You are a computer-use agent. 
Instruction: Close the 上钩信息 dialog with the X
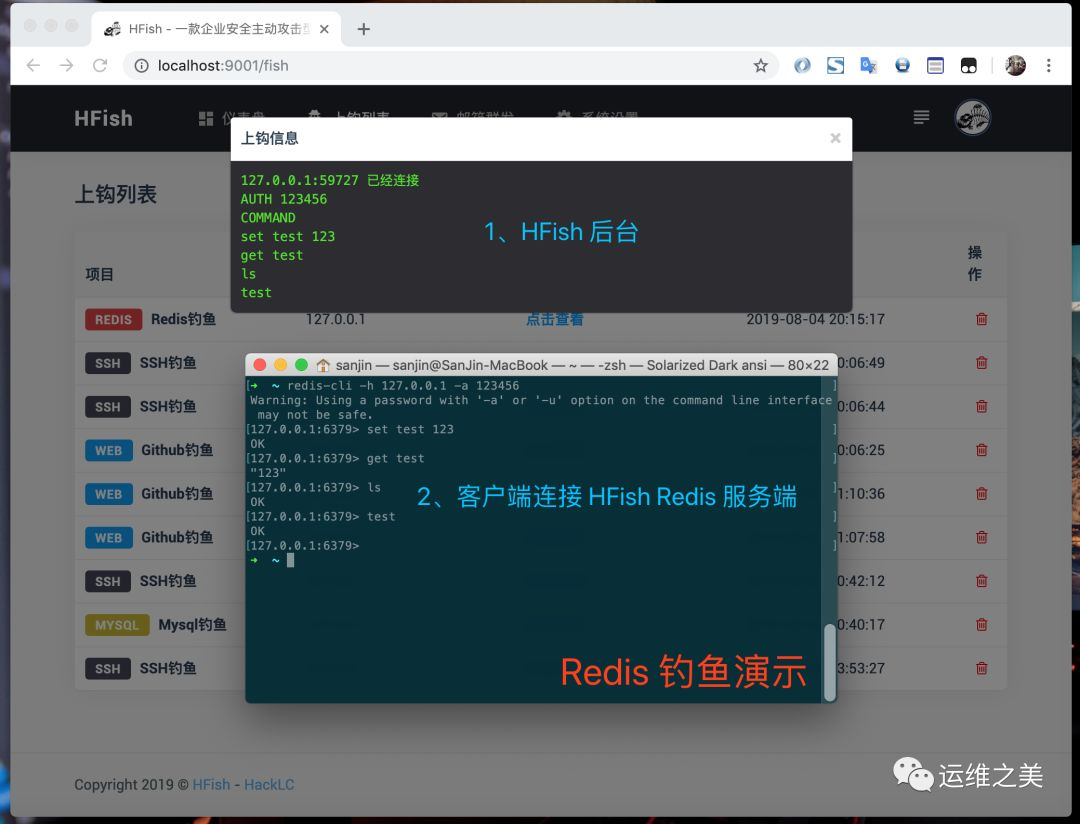(x=835, y=138)
